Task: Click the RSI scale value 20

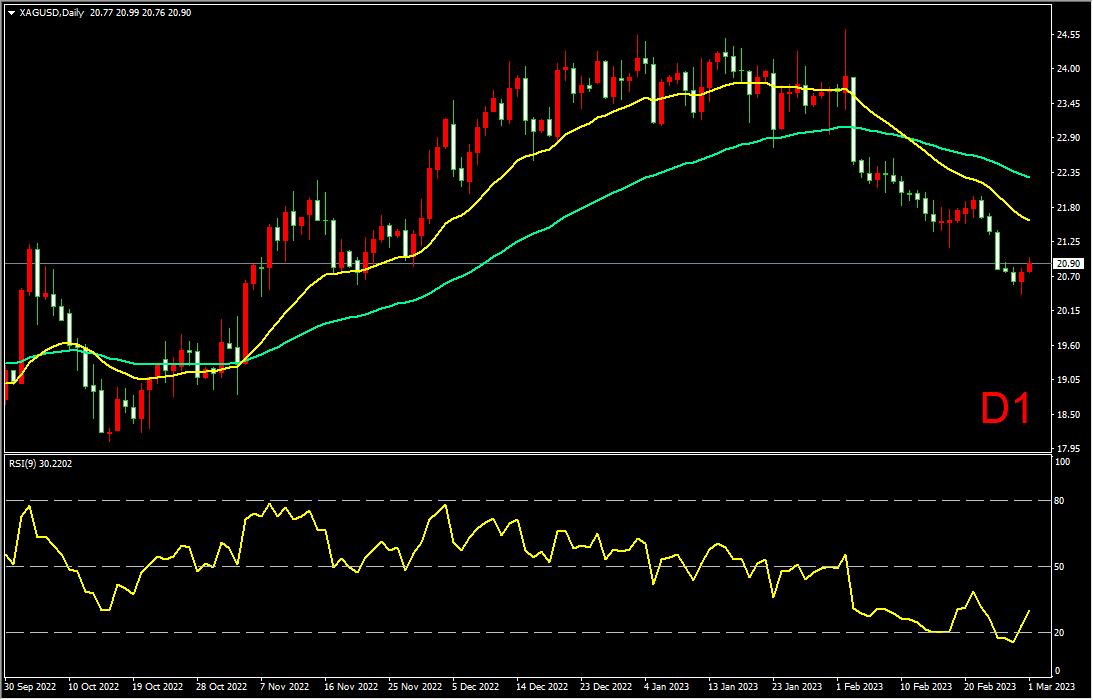Action: (1061, 633)
